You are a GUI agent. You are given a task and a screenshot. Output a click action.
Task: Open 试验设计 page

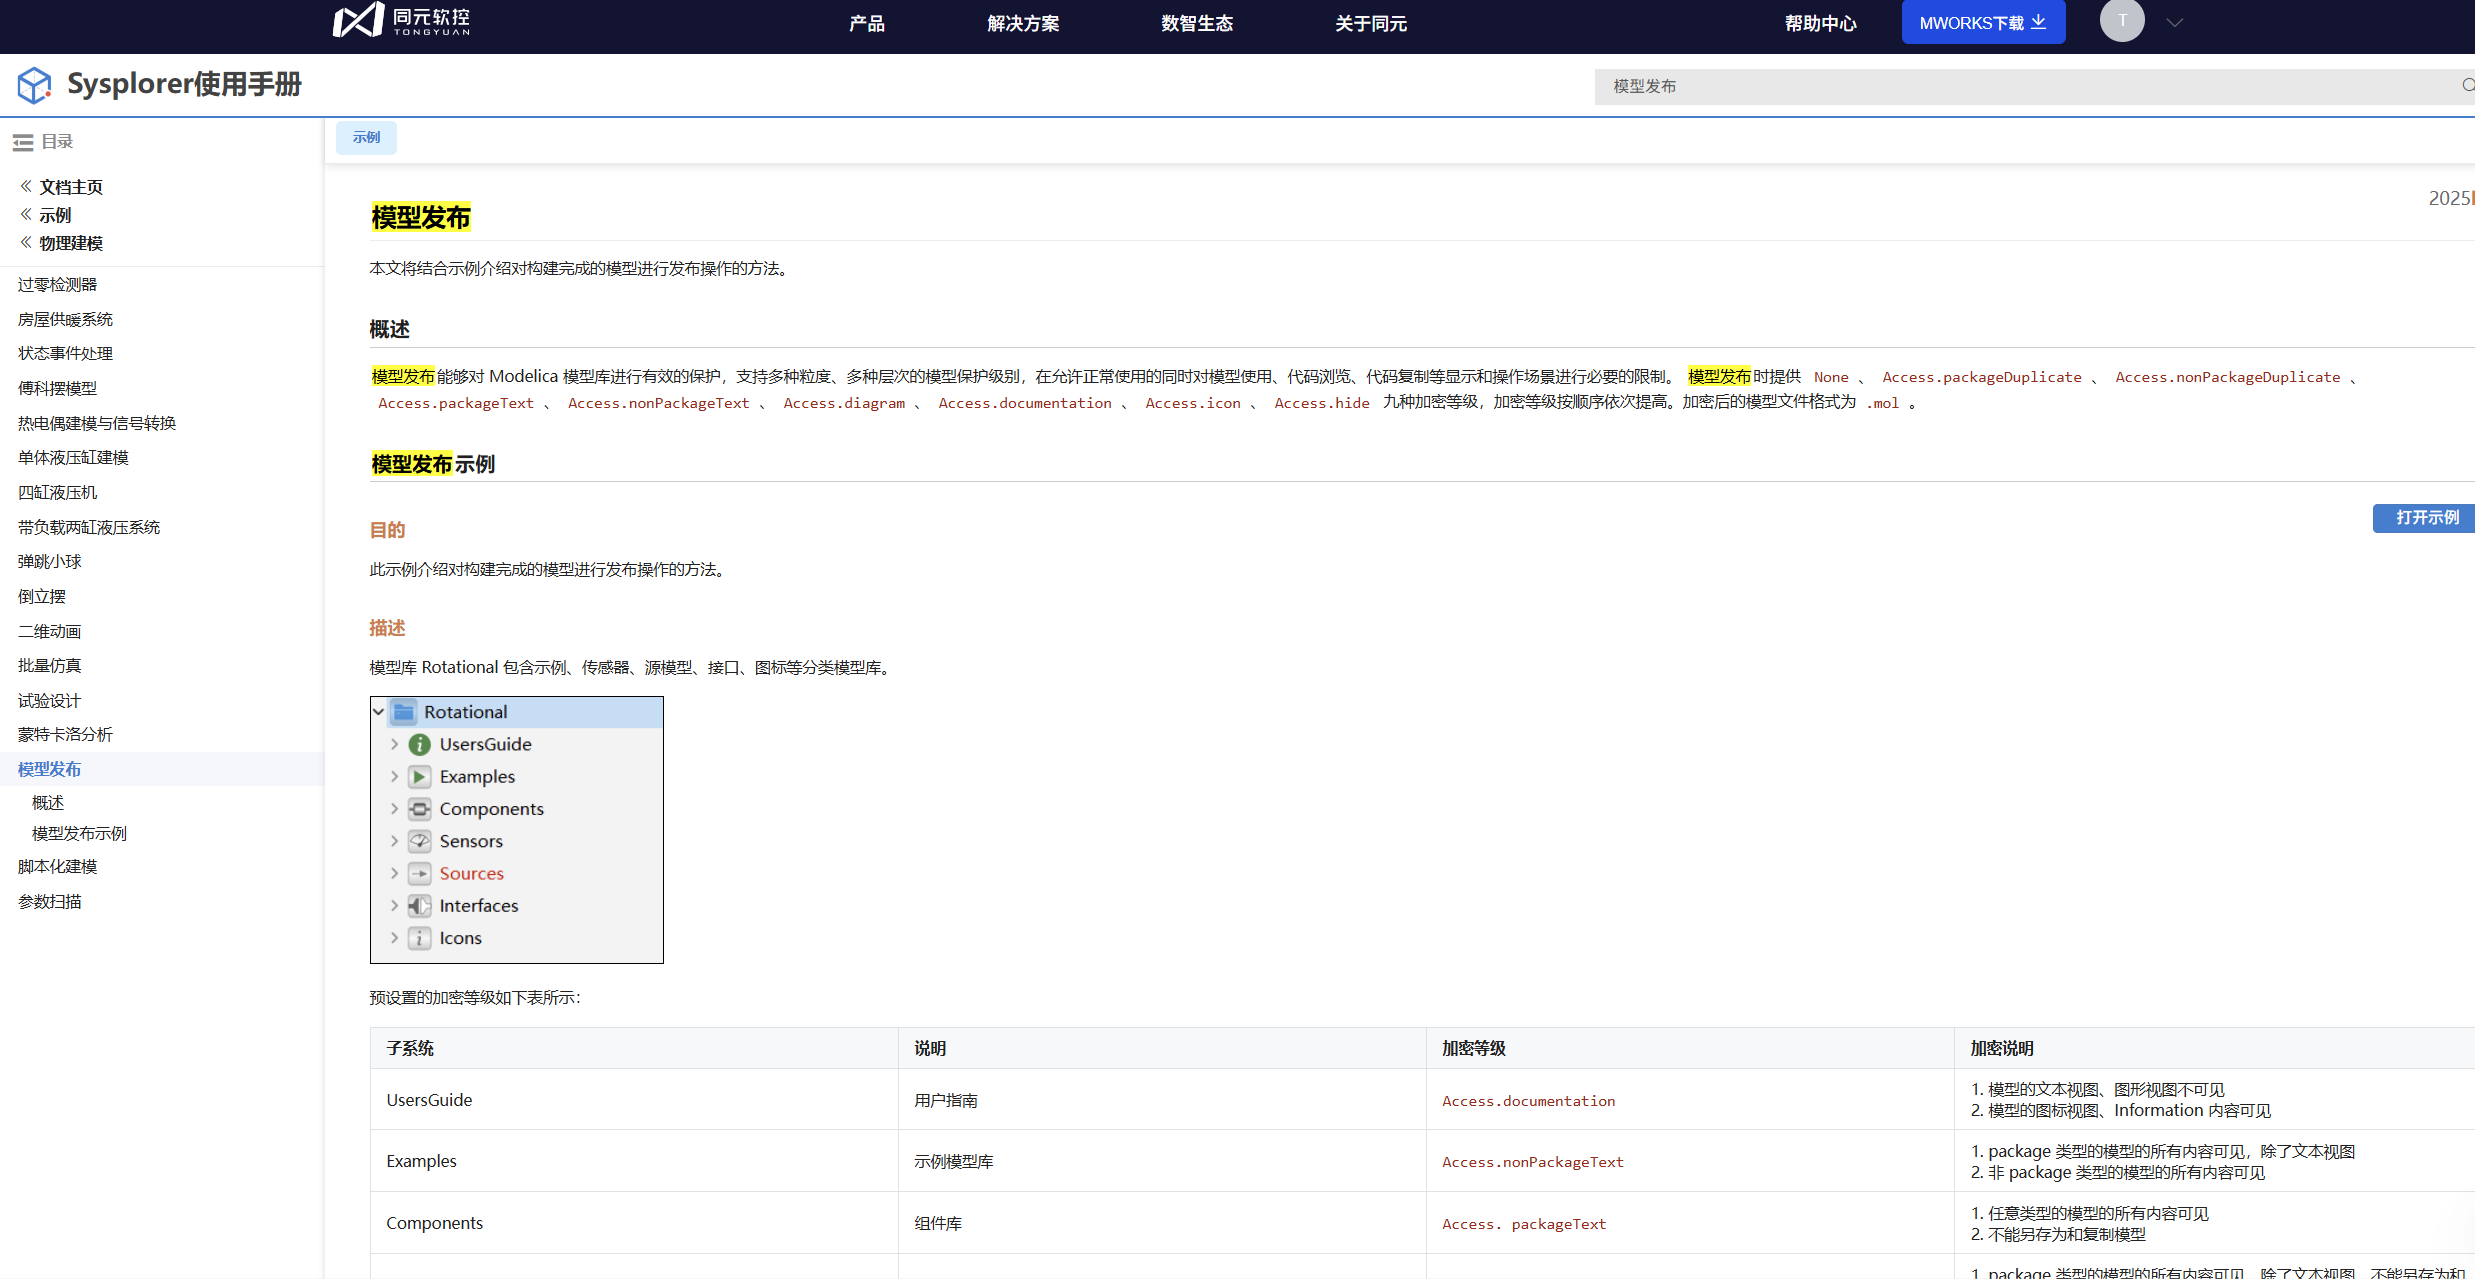point(50,701)
